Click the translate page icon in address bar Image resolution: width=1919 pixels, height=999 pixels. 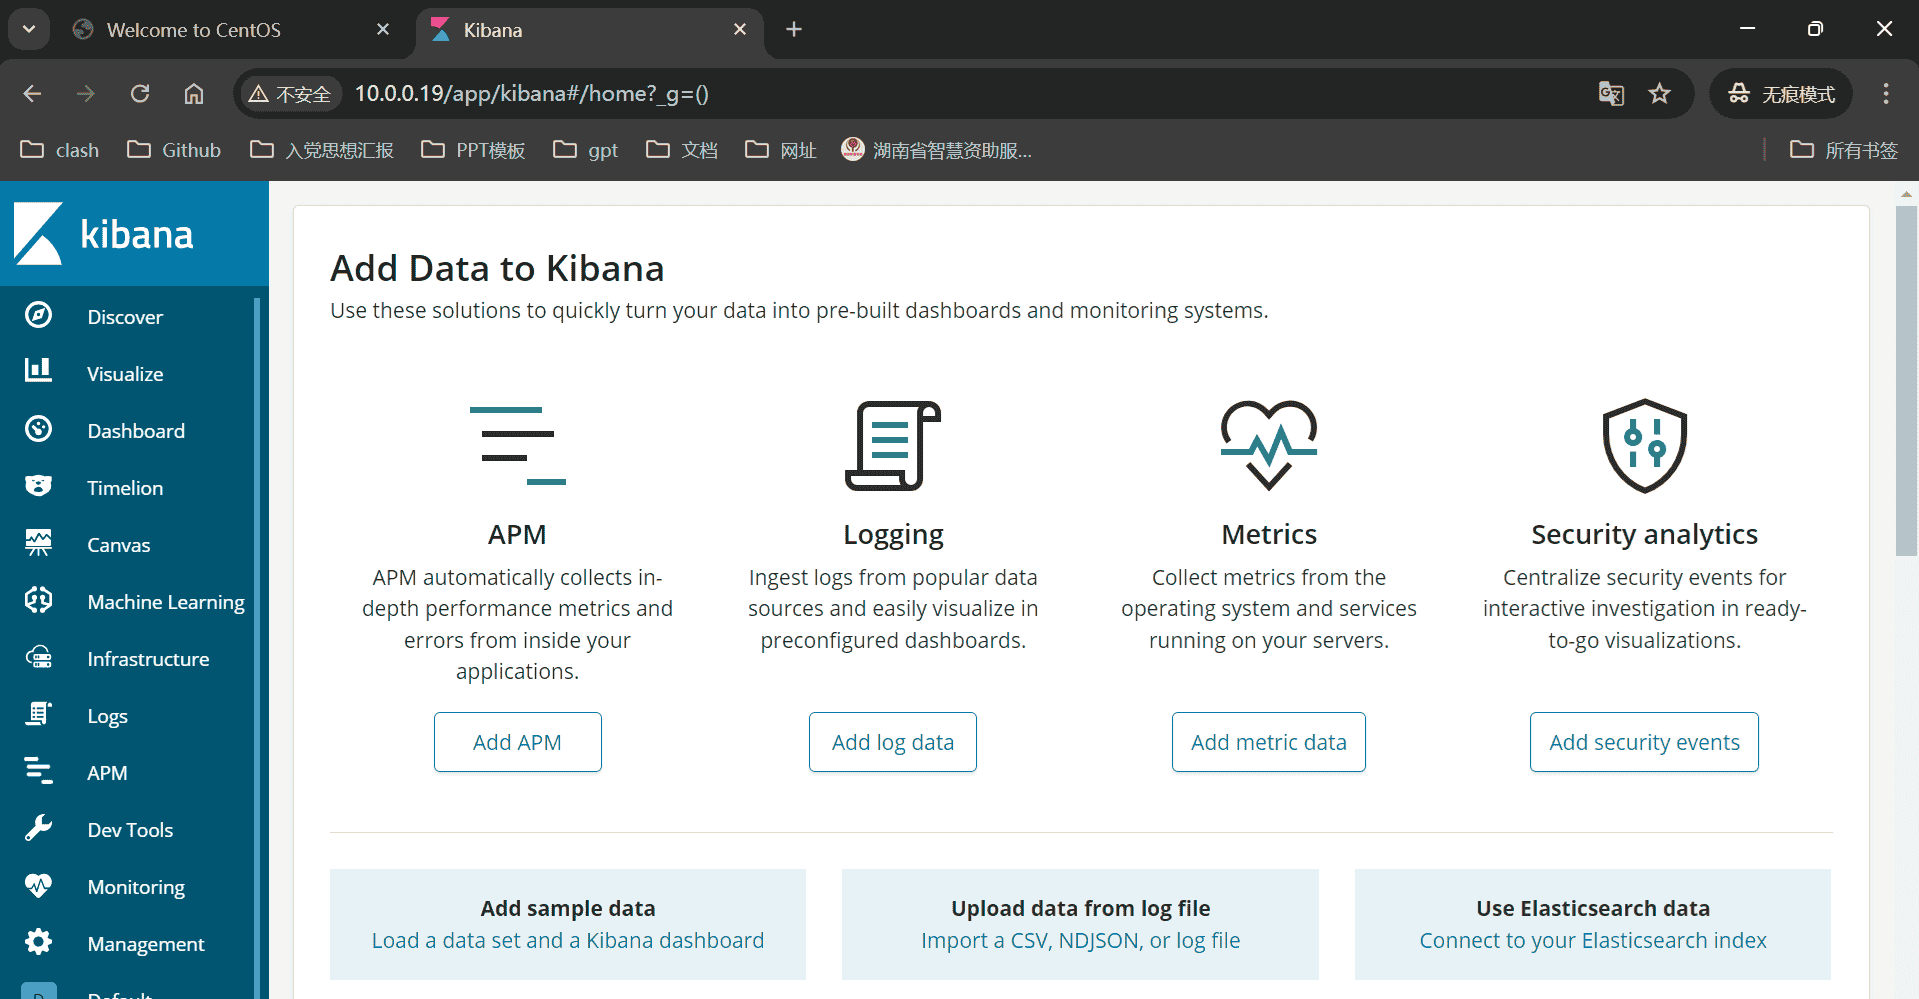[1611, 94]
